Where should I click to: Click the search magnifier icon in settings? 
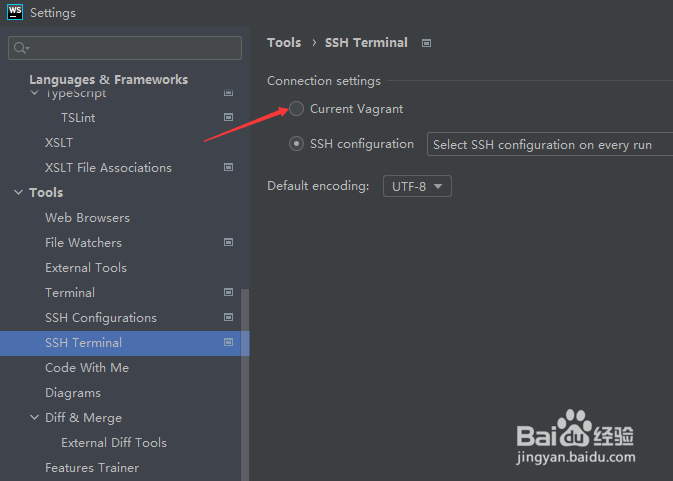21,48
